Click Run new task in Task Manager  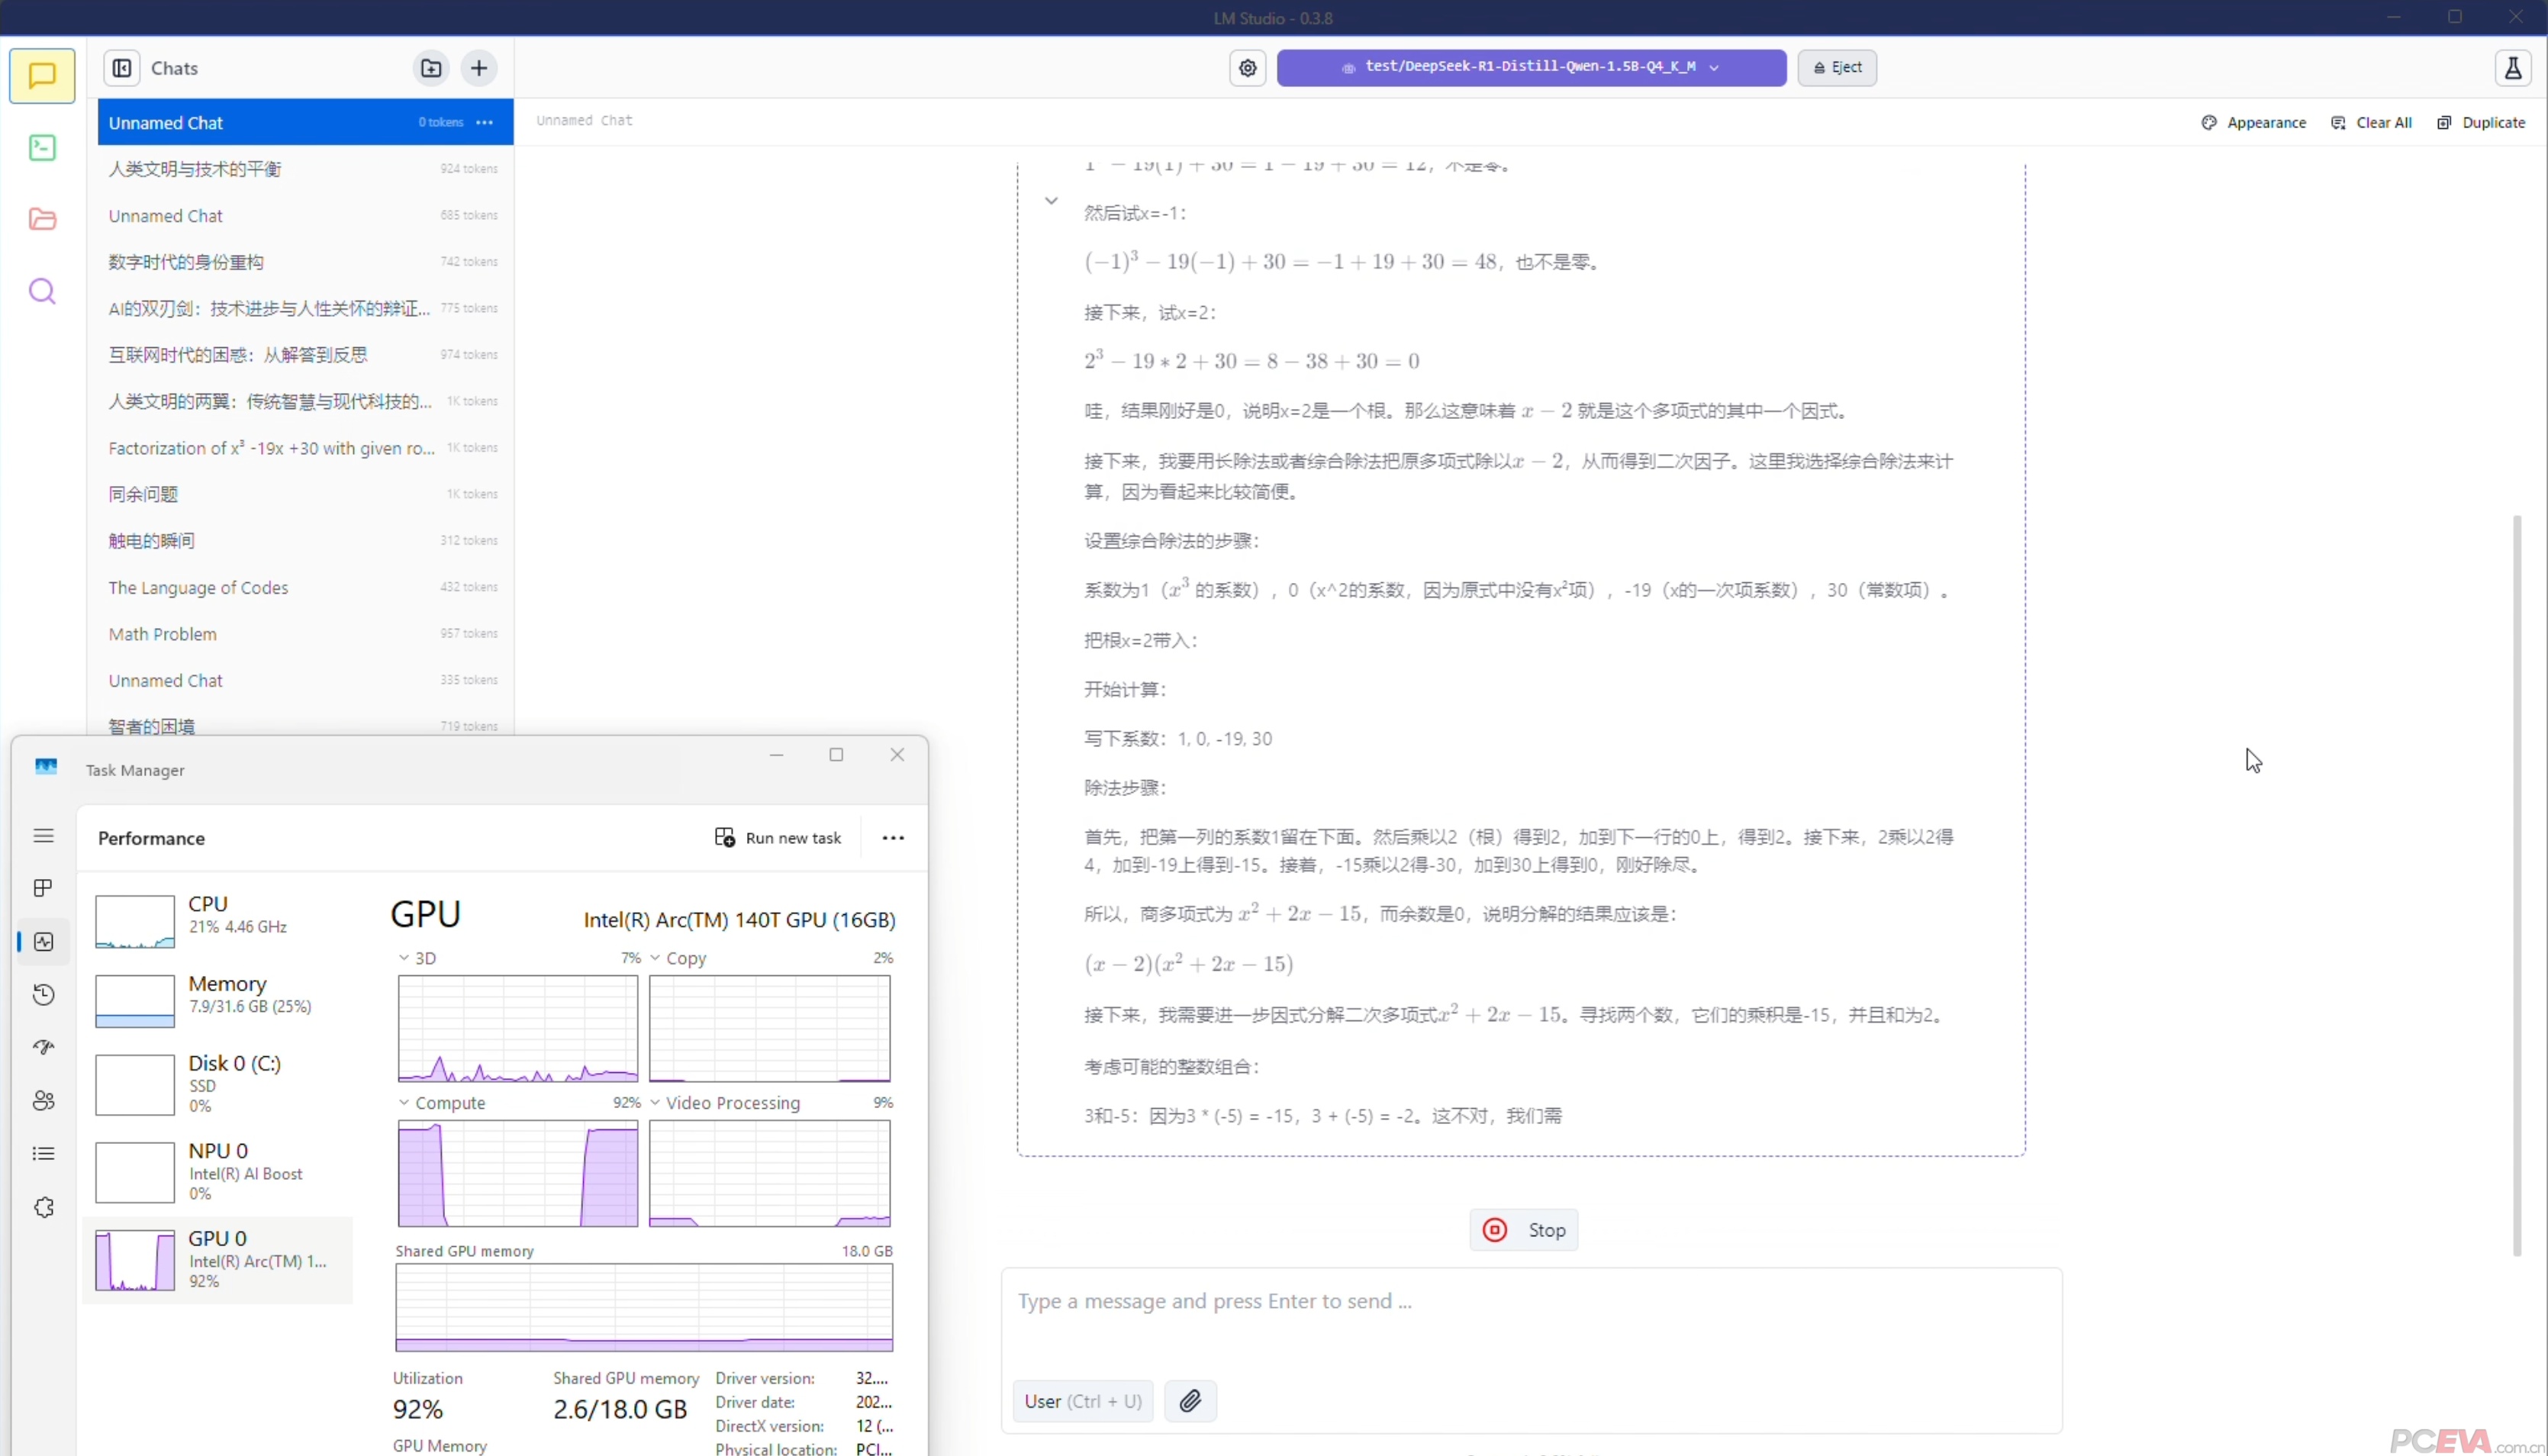778,838
